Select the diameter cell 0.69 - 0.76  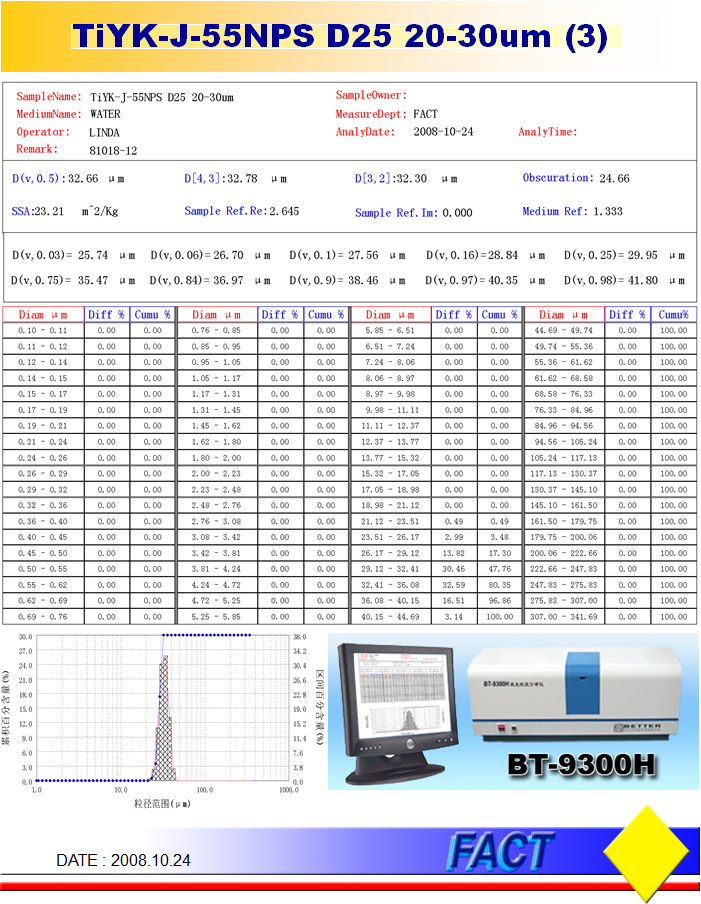click(x=43, y=617)
